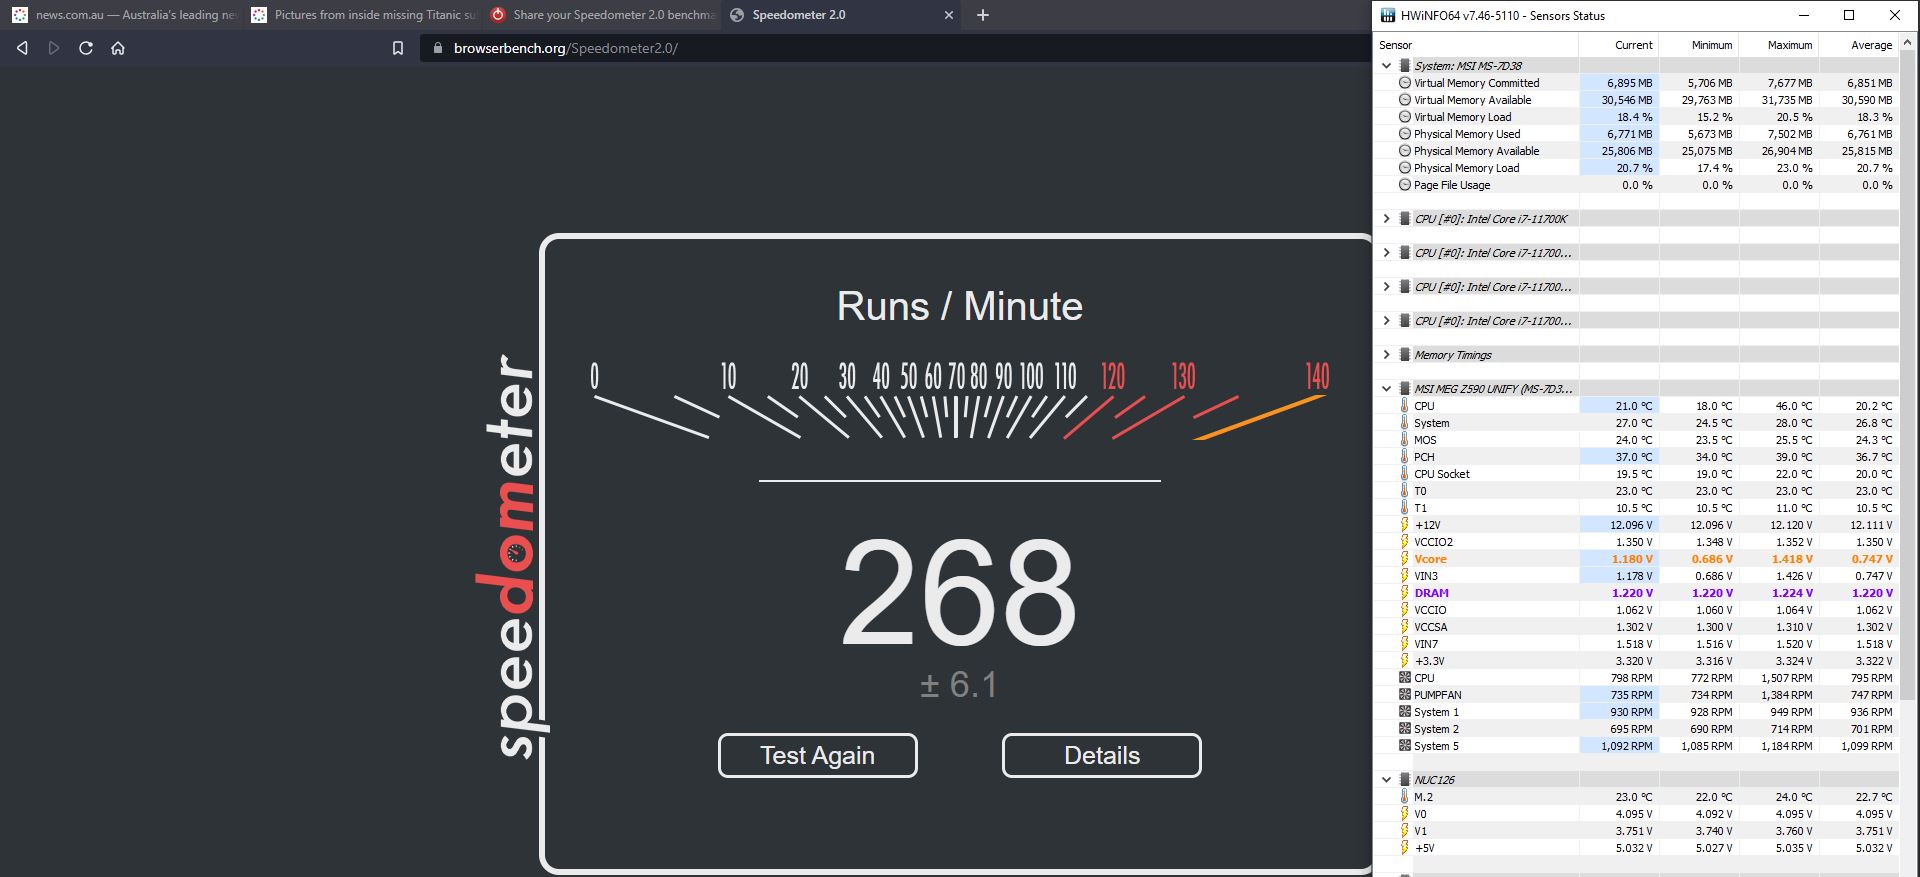Select the Virtual Memory Load row
This screenshot has height=877, width=1920.
click(x=1637, y=117)
